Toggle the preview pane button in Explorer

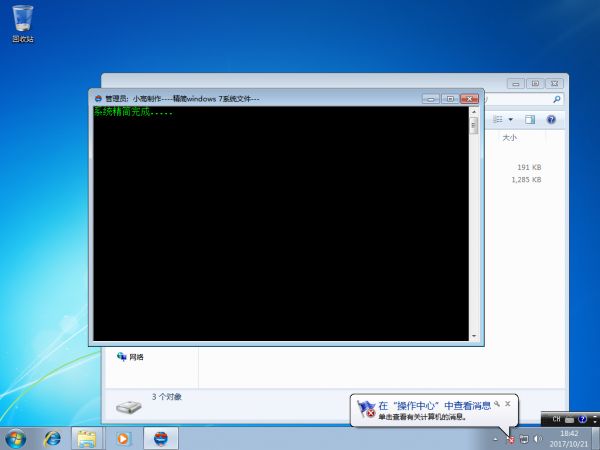tap(530, 120)
